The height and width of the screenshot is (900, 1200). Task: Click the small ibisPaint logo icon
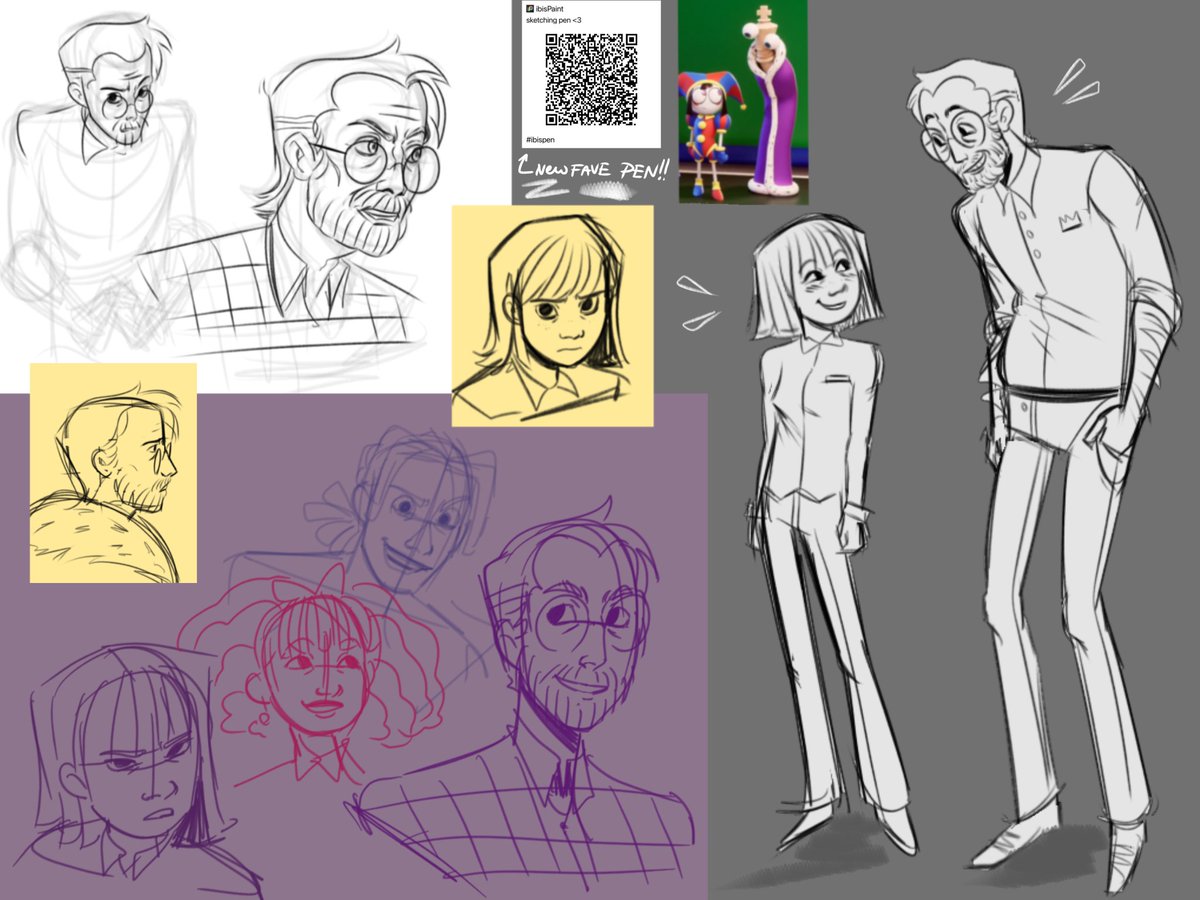tap(530, 8)
